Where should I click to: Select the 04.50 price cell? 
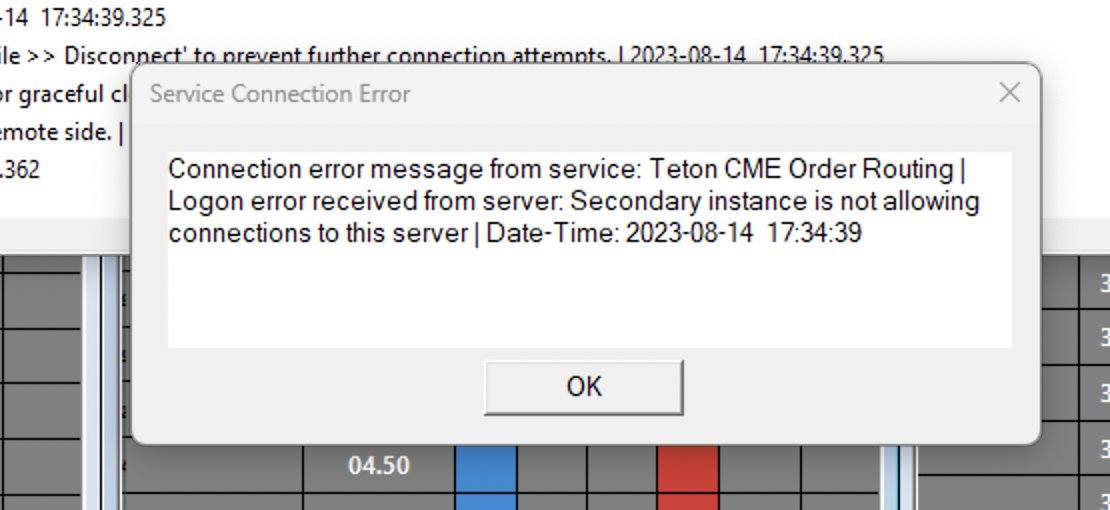(378, 466)
